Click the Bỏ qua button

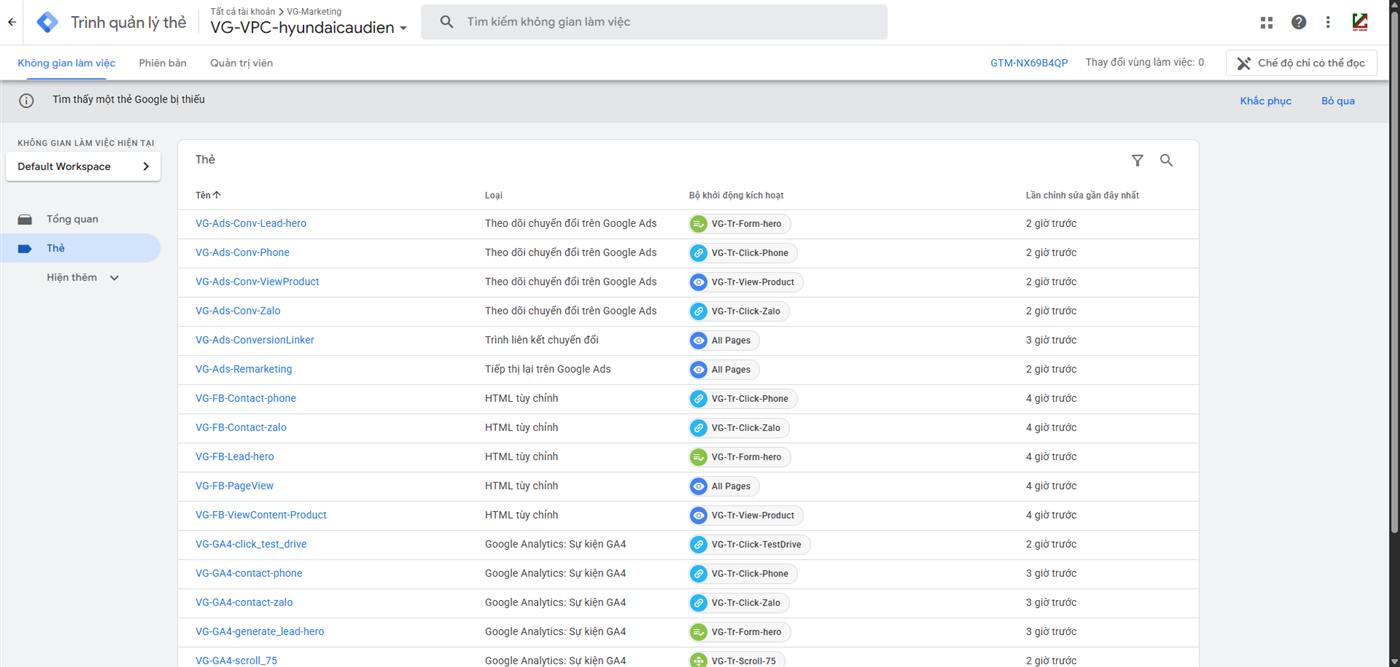(1338, 101)
